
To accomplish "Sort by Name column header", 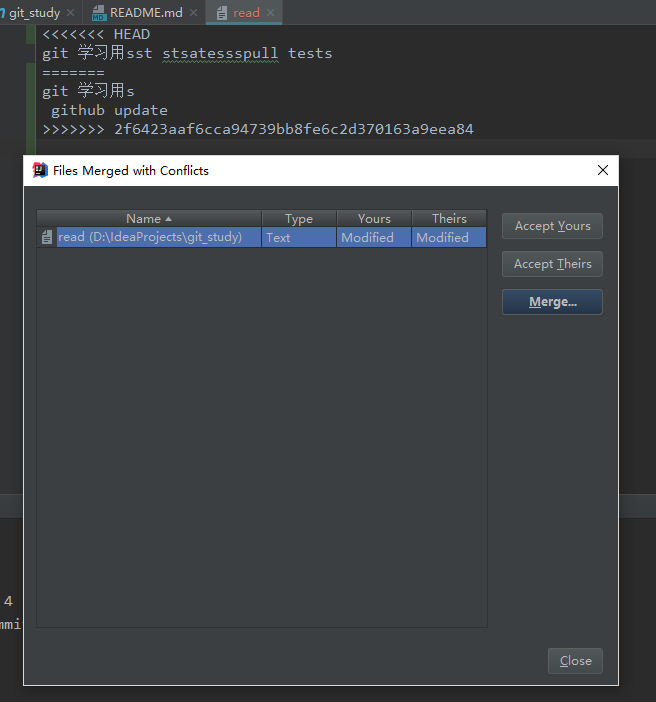I will tap(149, 218).
